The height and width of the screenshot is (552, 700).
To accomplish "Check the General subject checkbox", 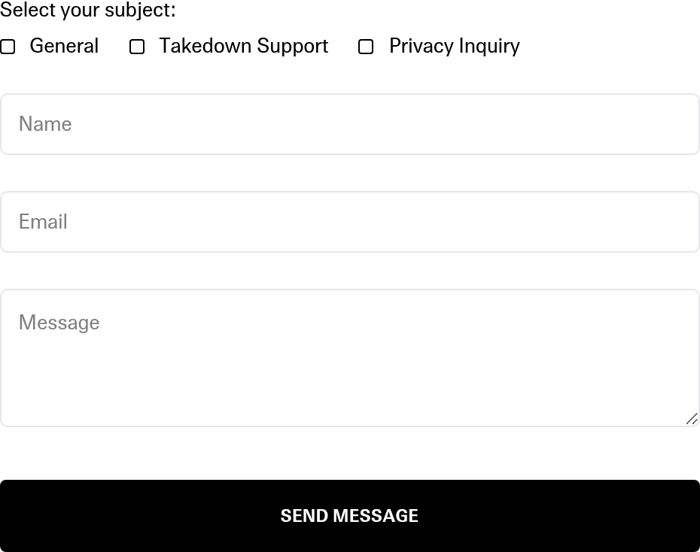I will (8, 47).
